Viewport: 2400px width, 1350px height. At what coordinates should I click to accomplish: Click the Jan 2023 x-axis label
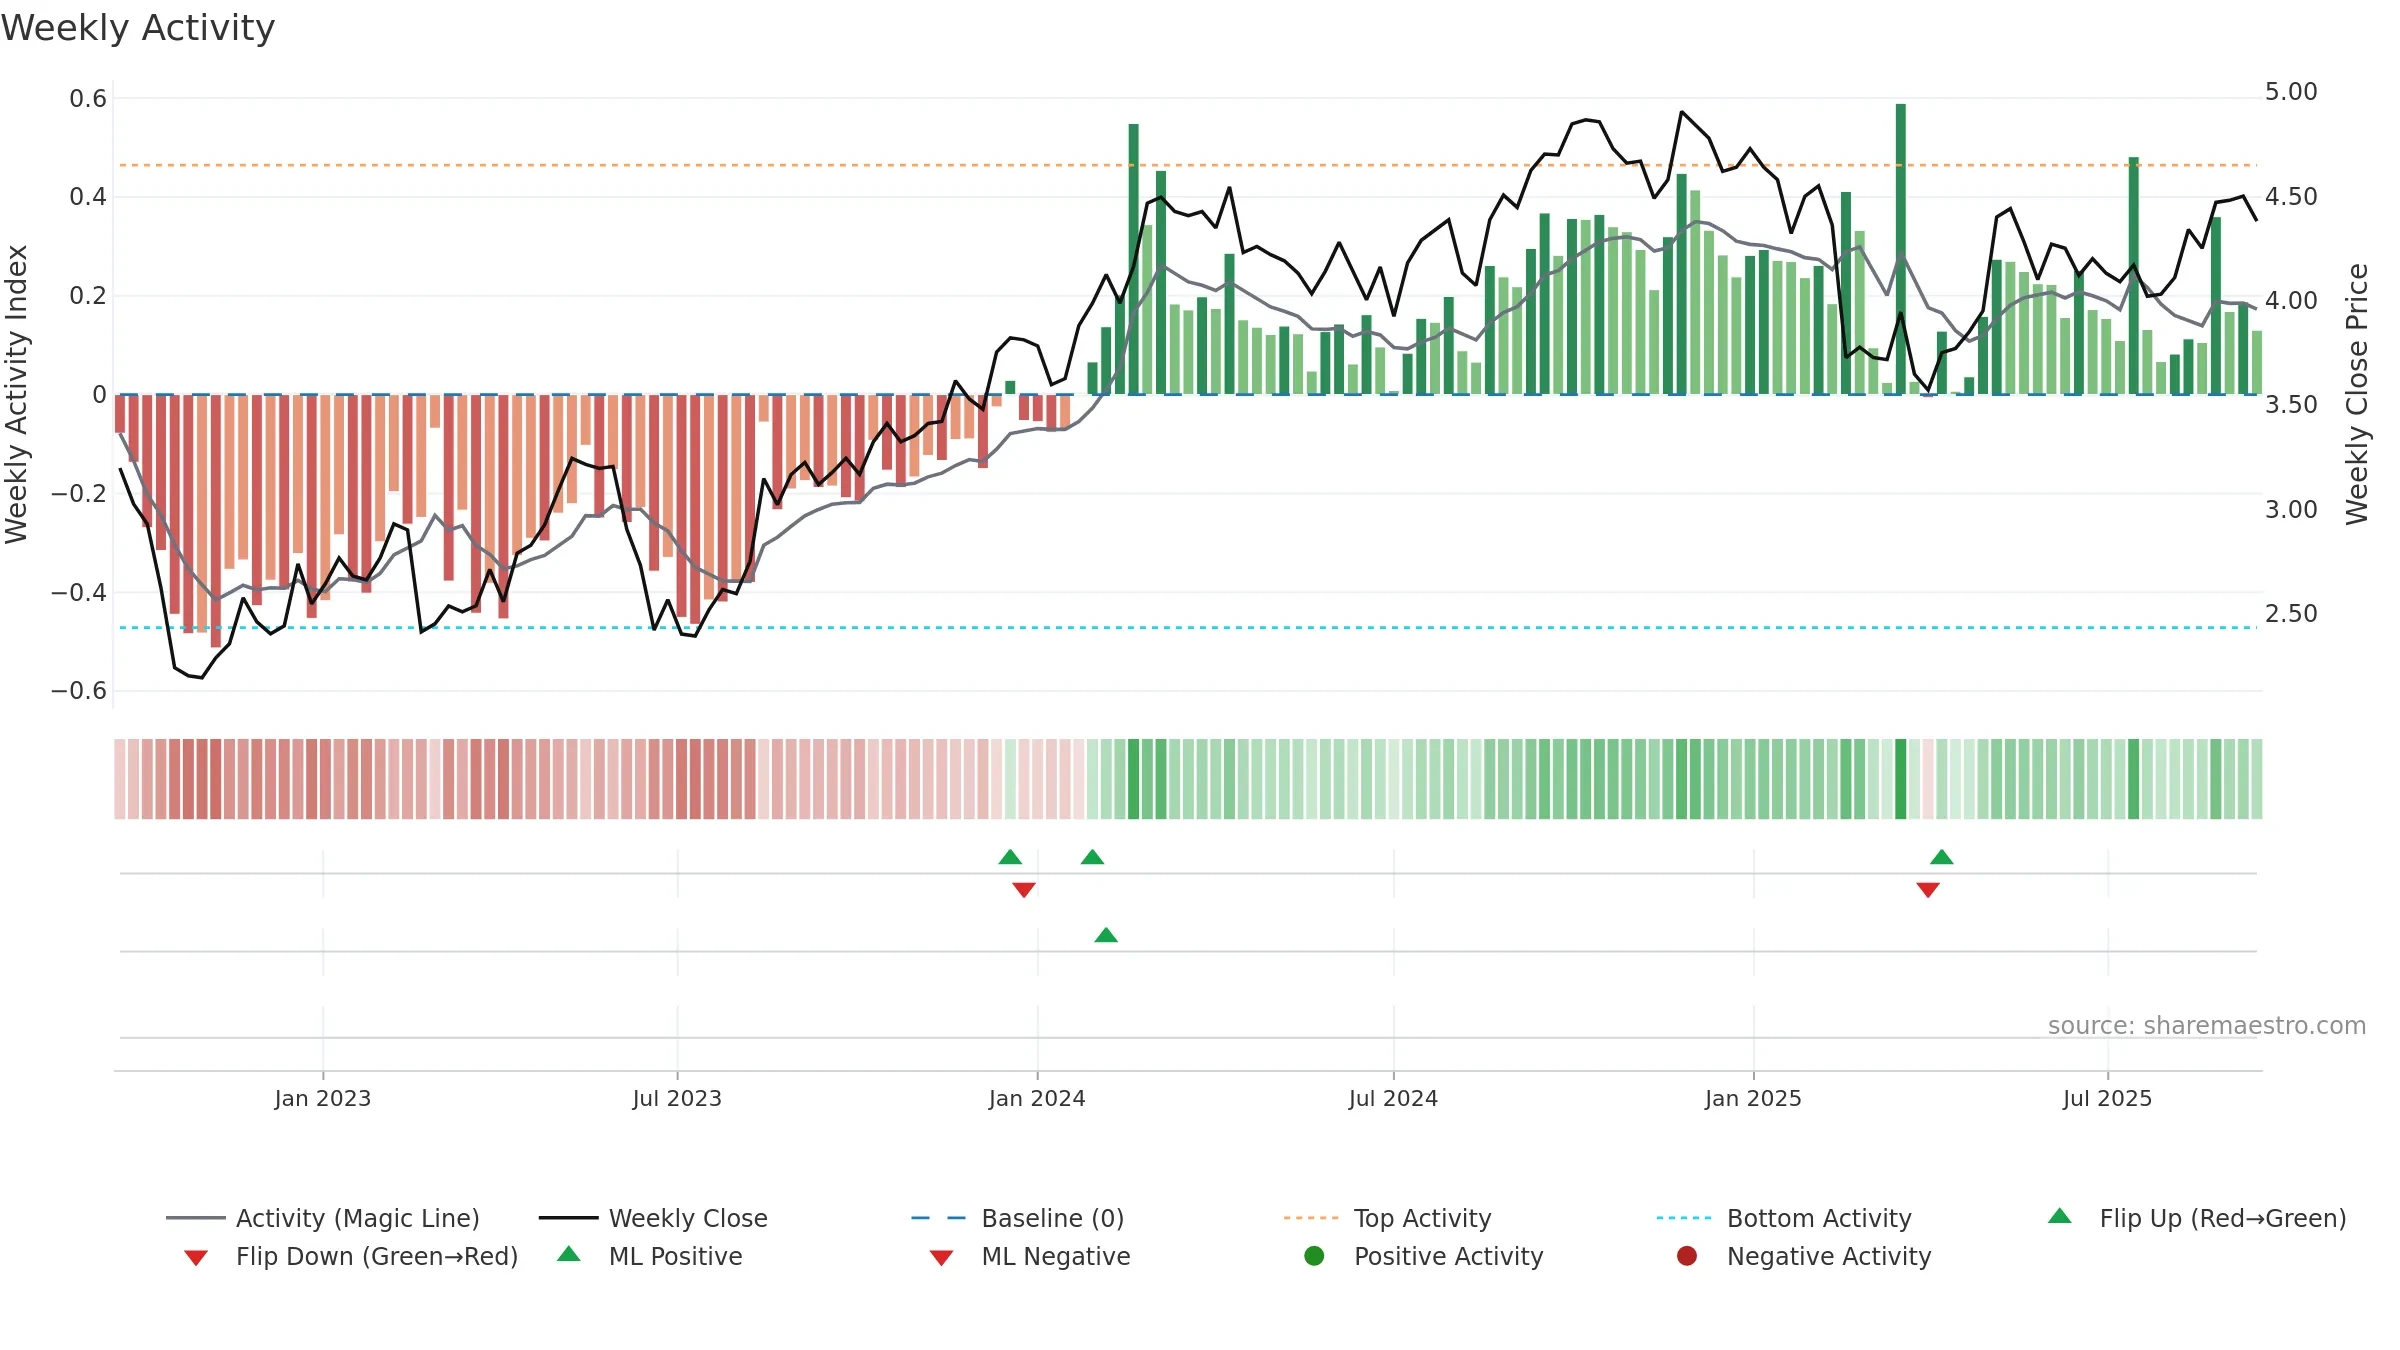(323, 1098)
